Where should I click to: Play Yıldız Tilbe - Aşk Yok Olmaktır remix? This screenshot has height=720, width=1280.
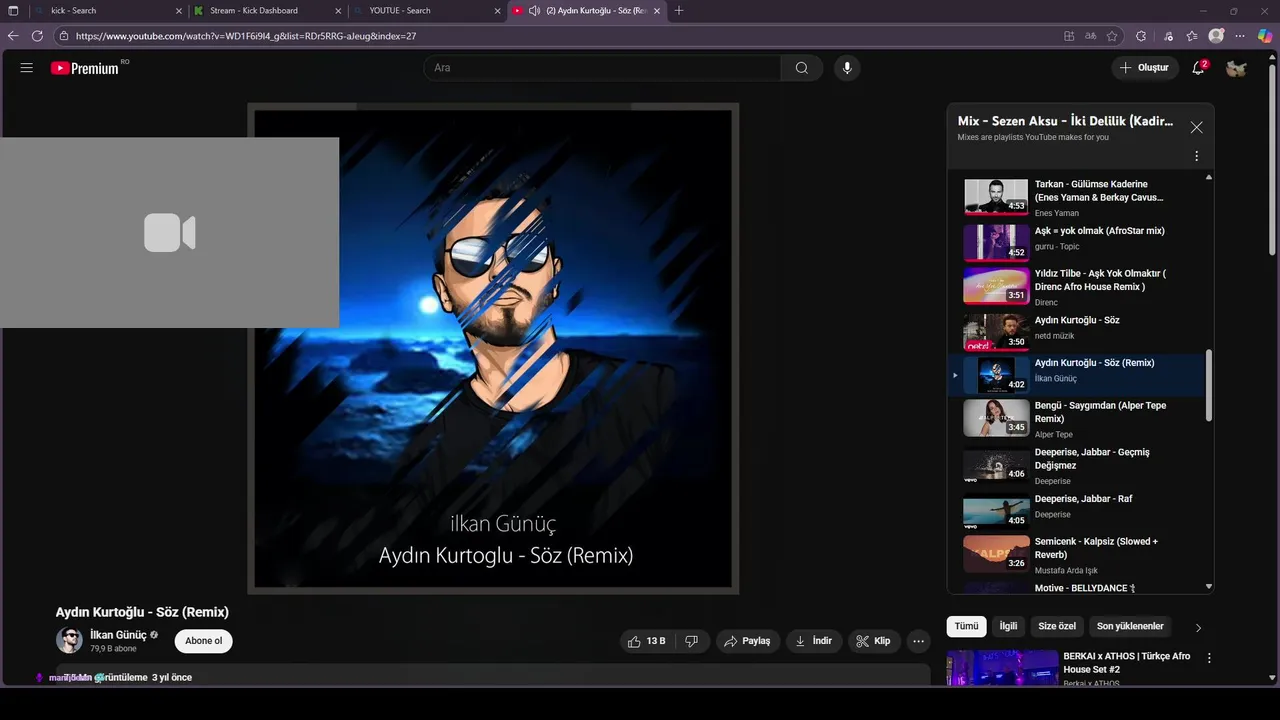click(1075, 285)
